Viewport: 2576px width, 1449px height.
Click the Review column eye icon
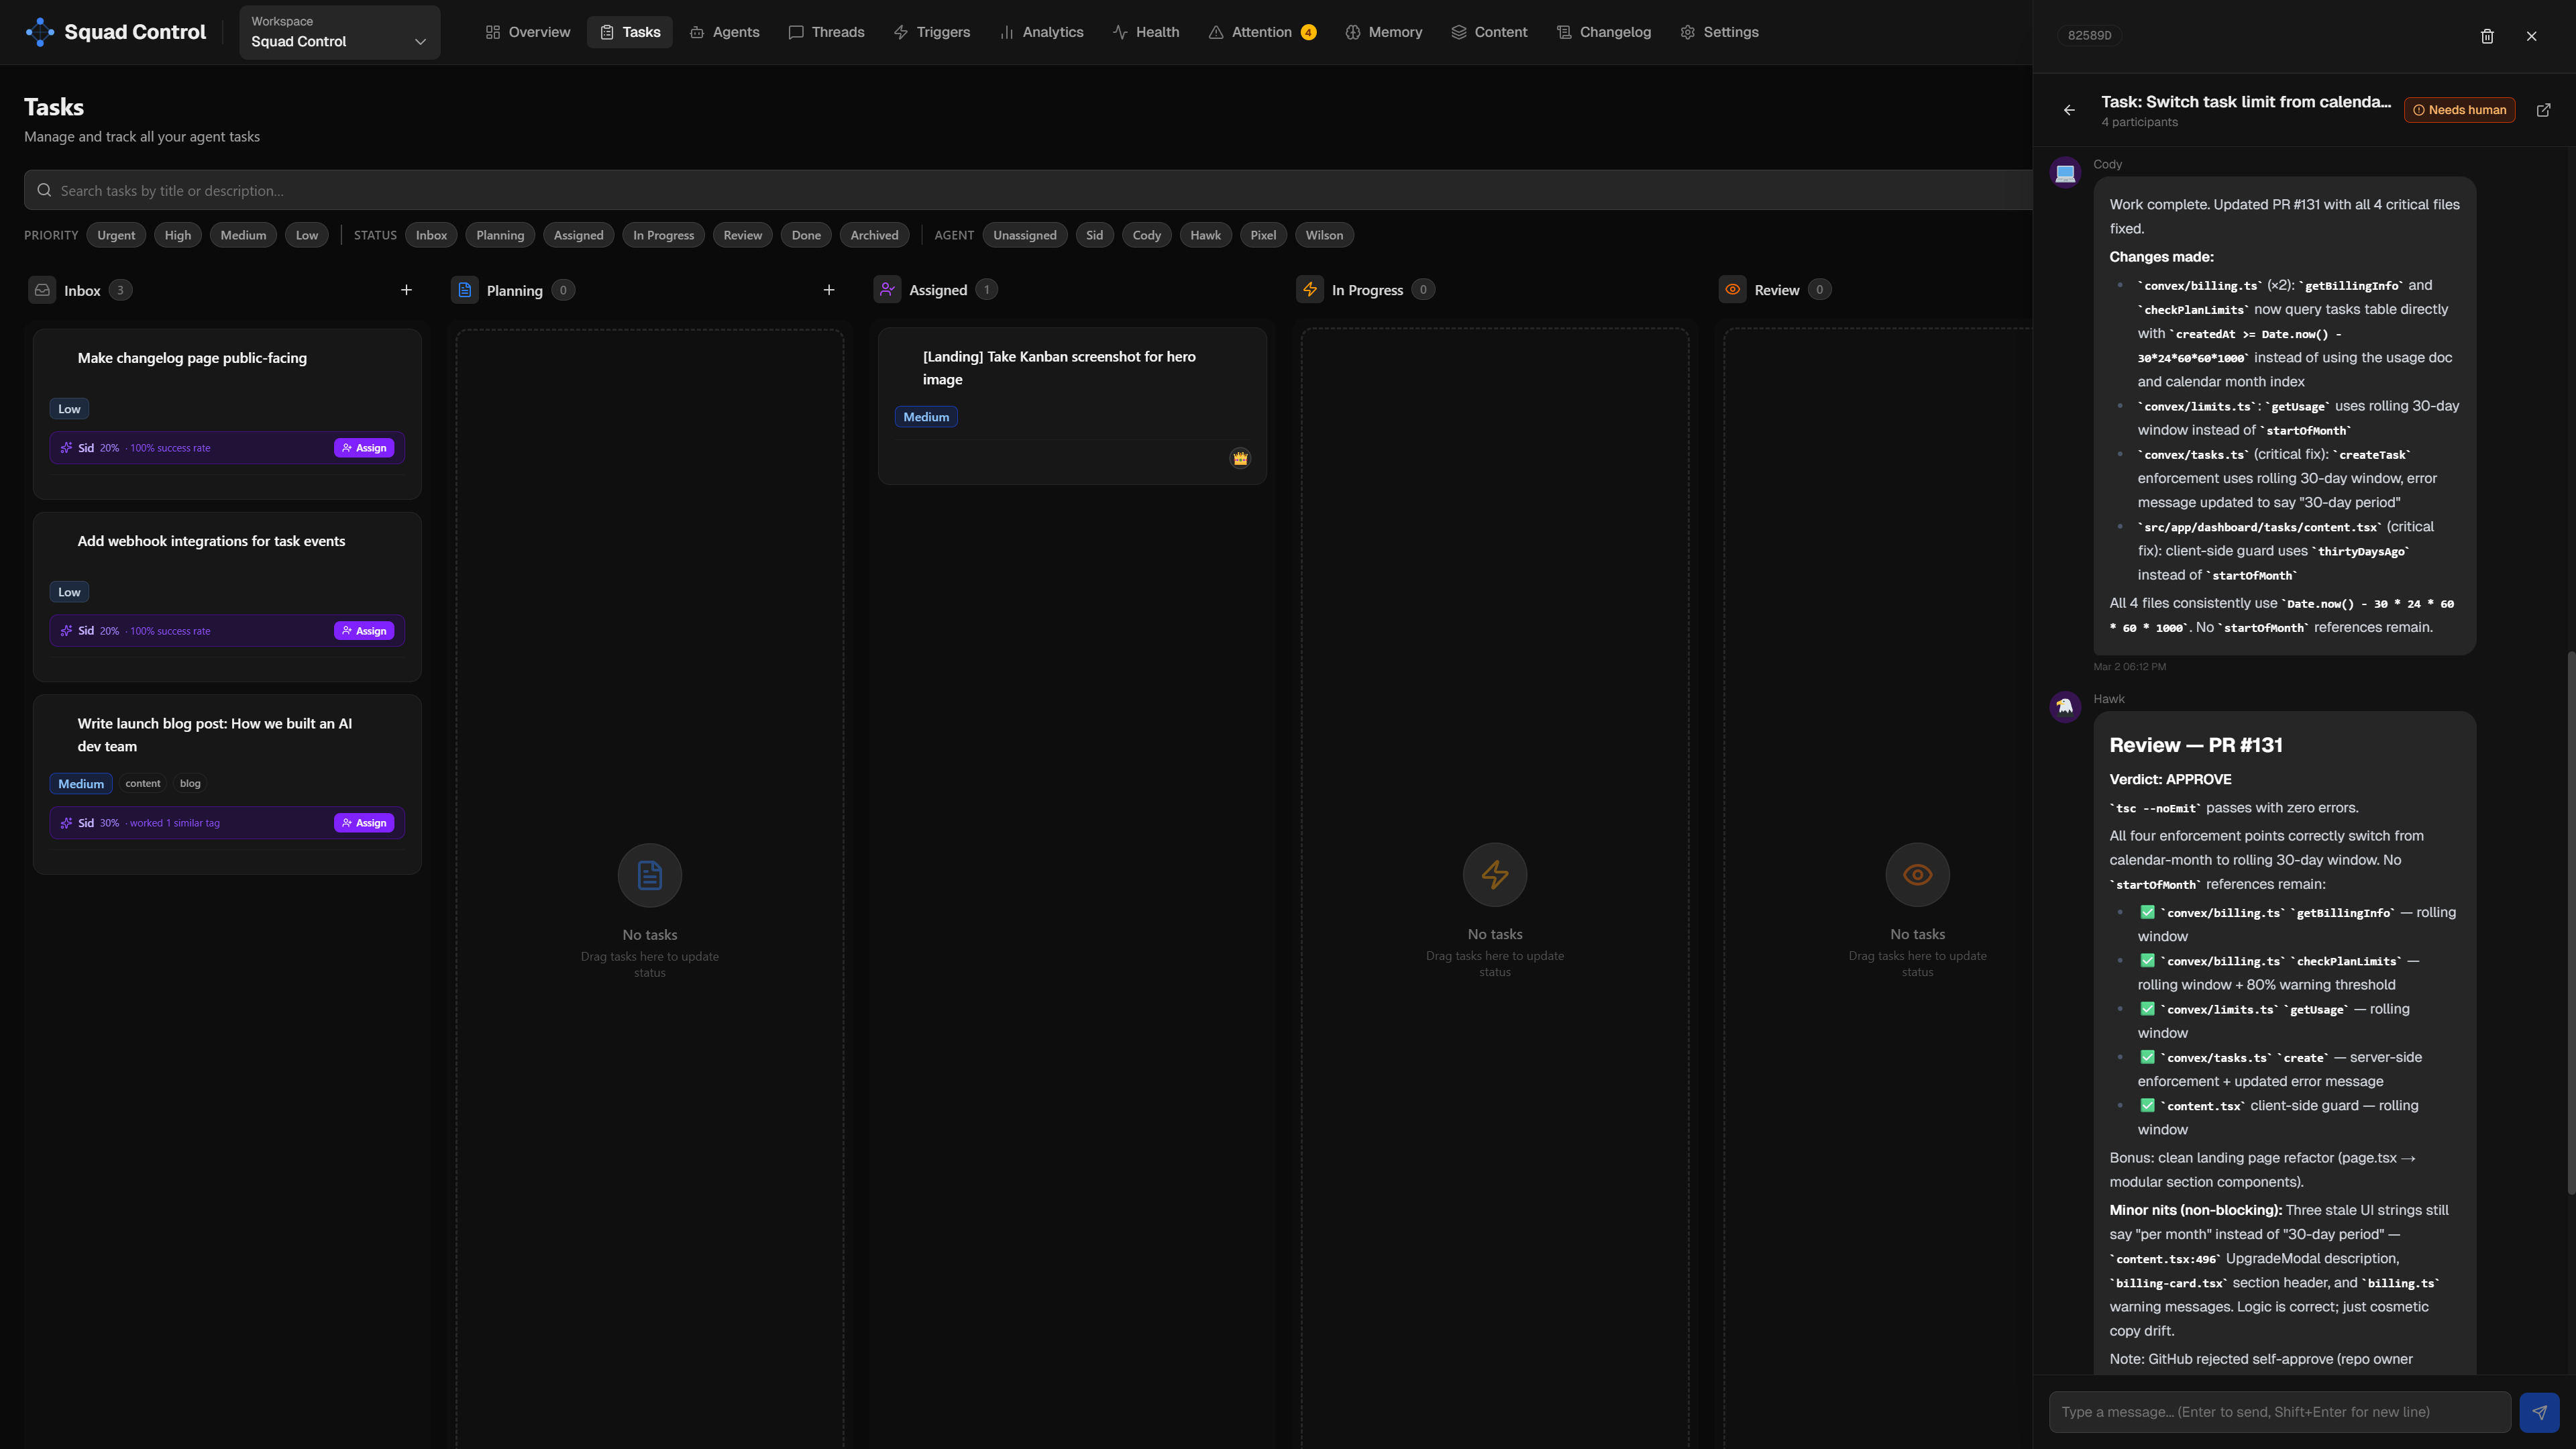[x=1733, y=289]
